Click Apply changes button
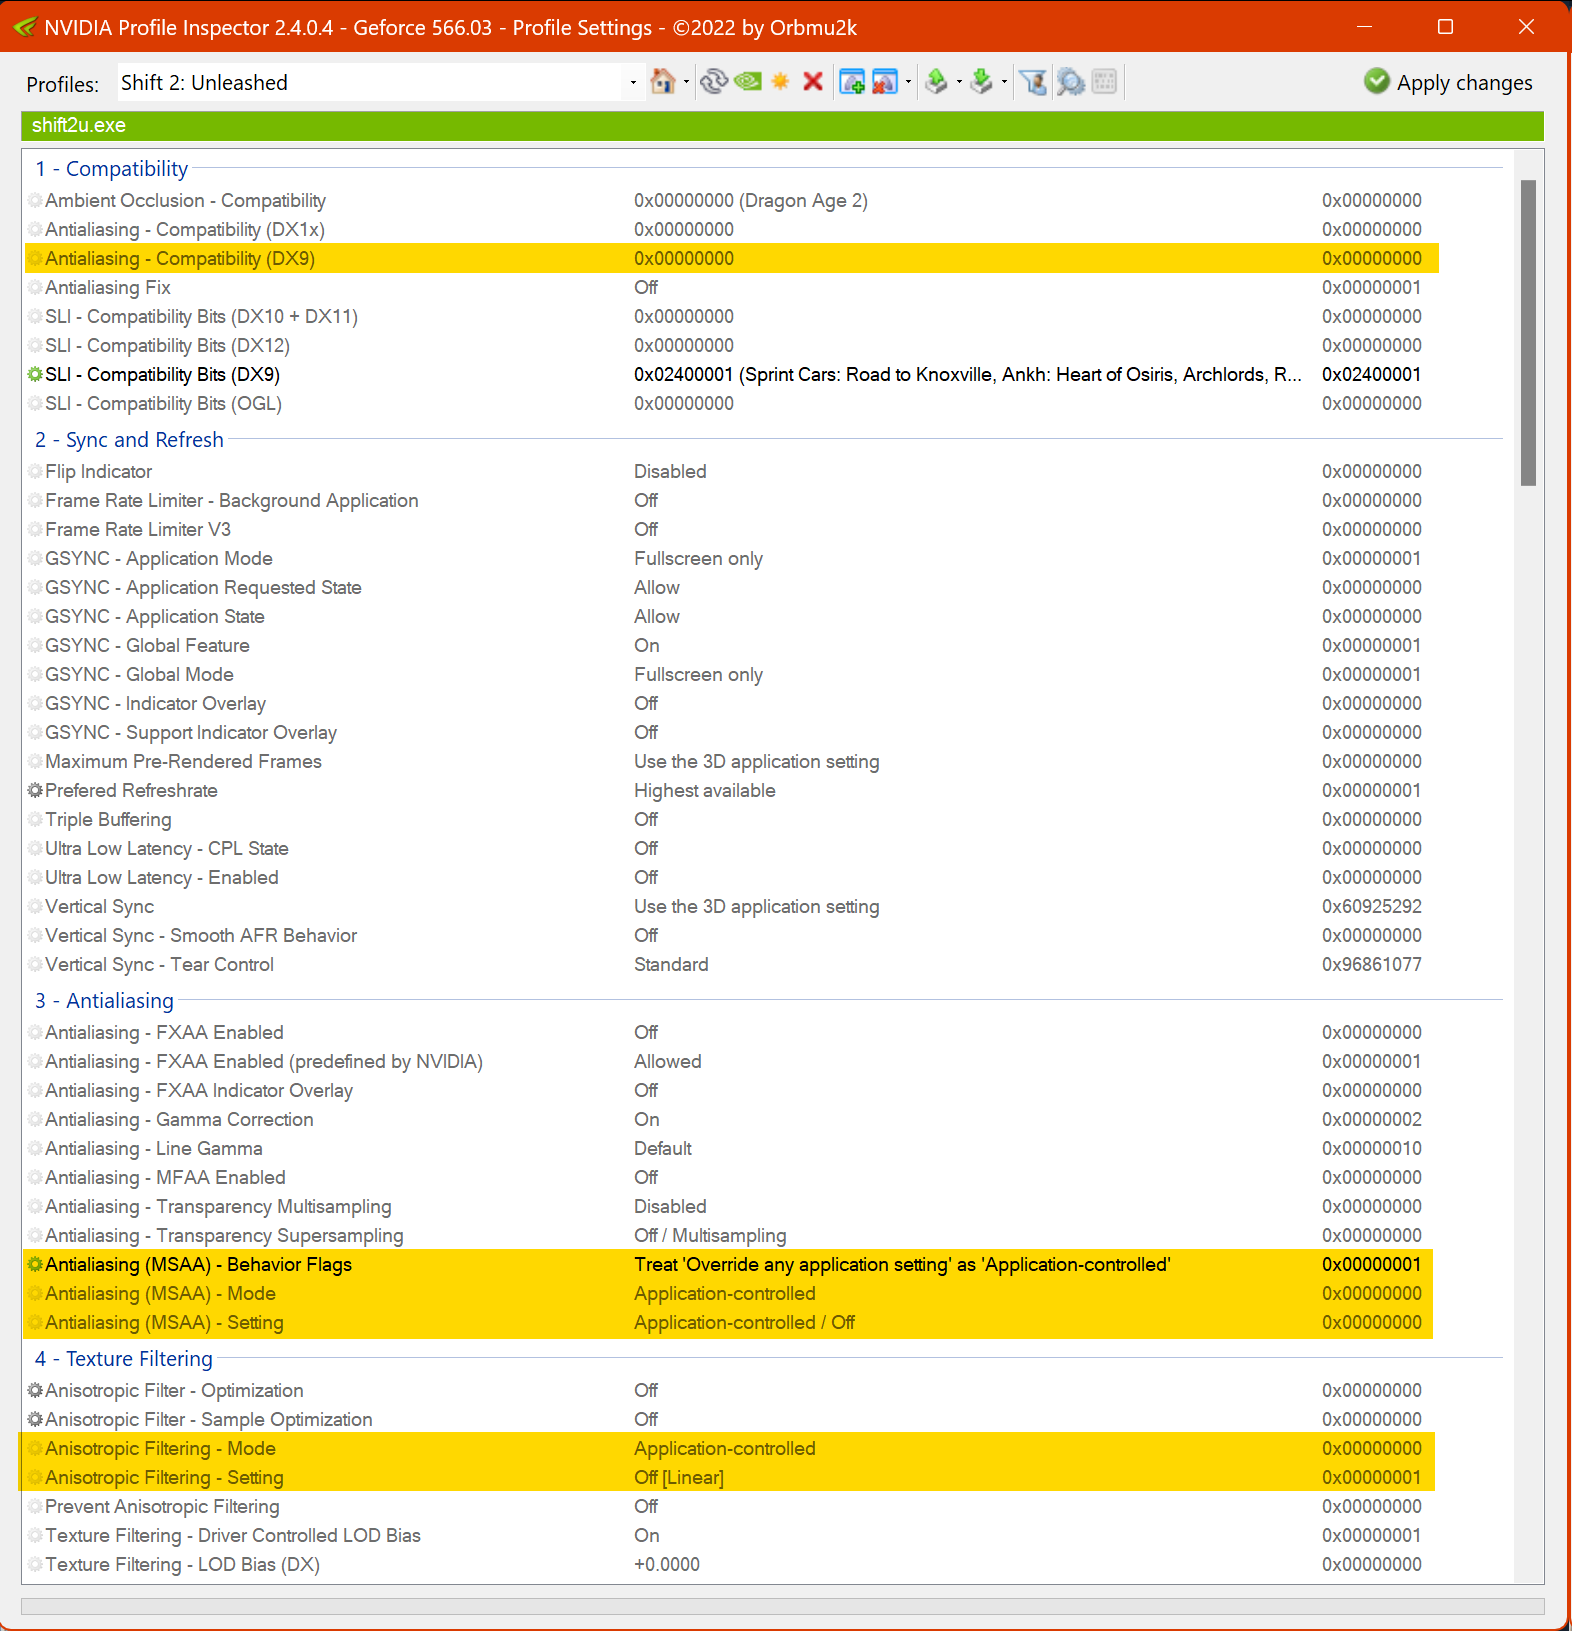 tap(1448, 82)
